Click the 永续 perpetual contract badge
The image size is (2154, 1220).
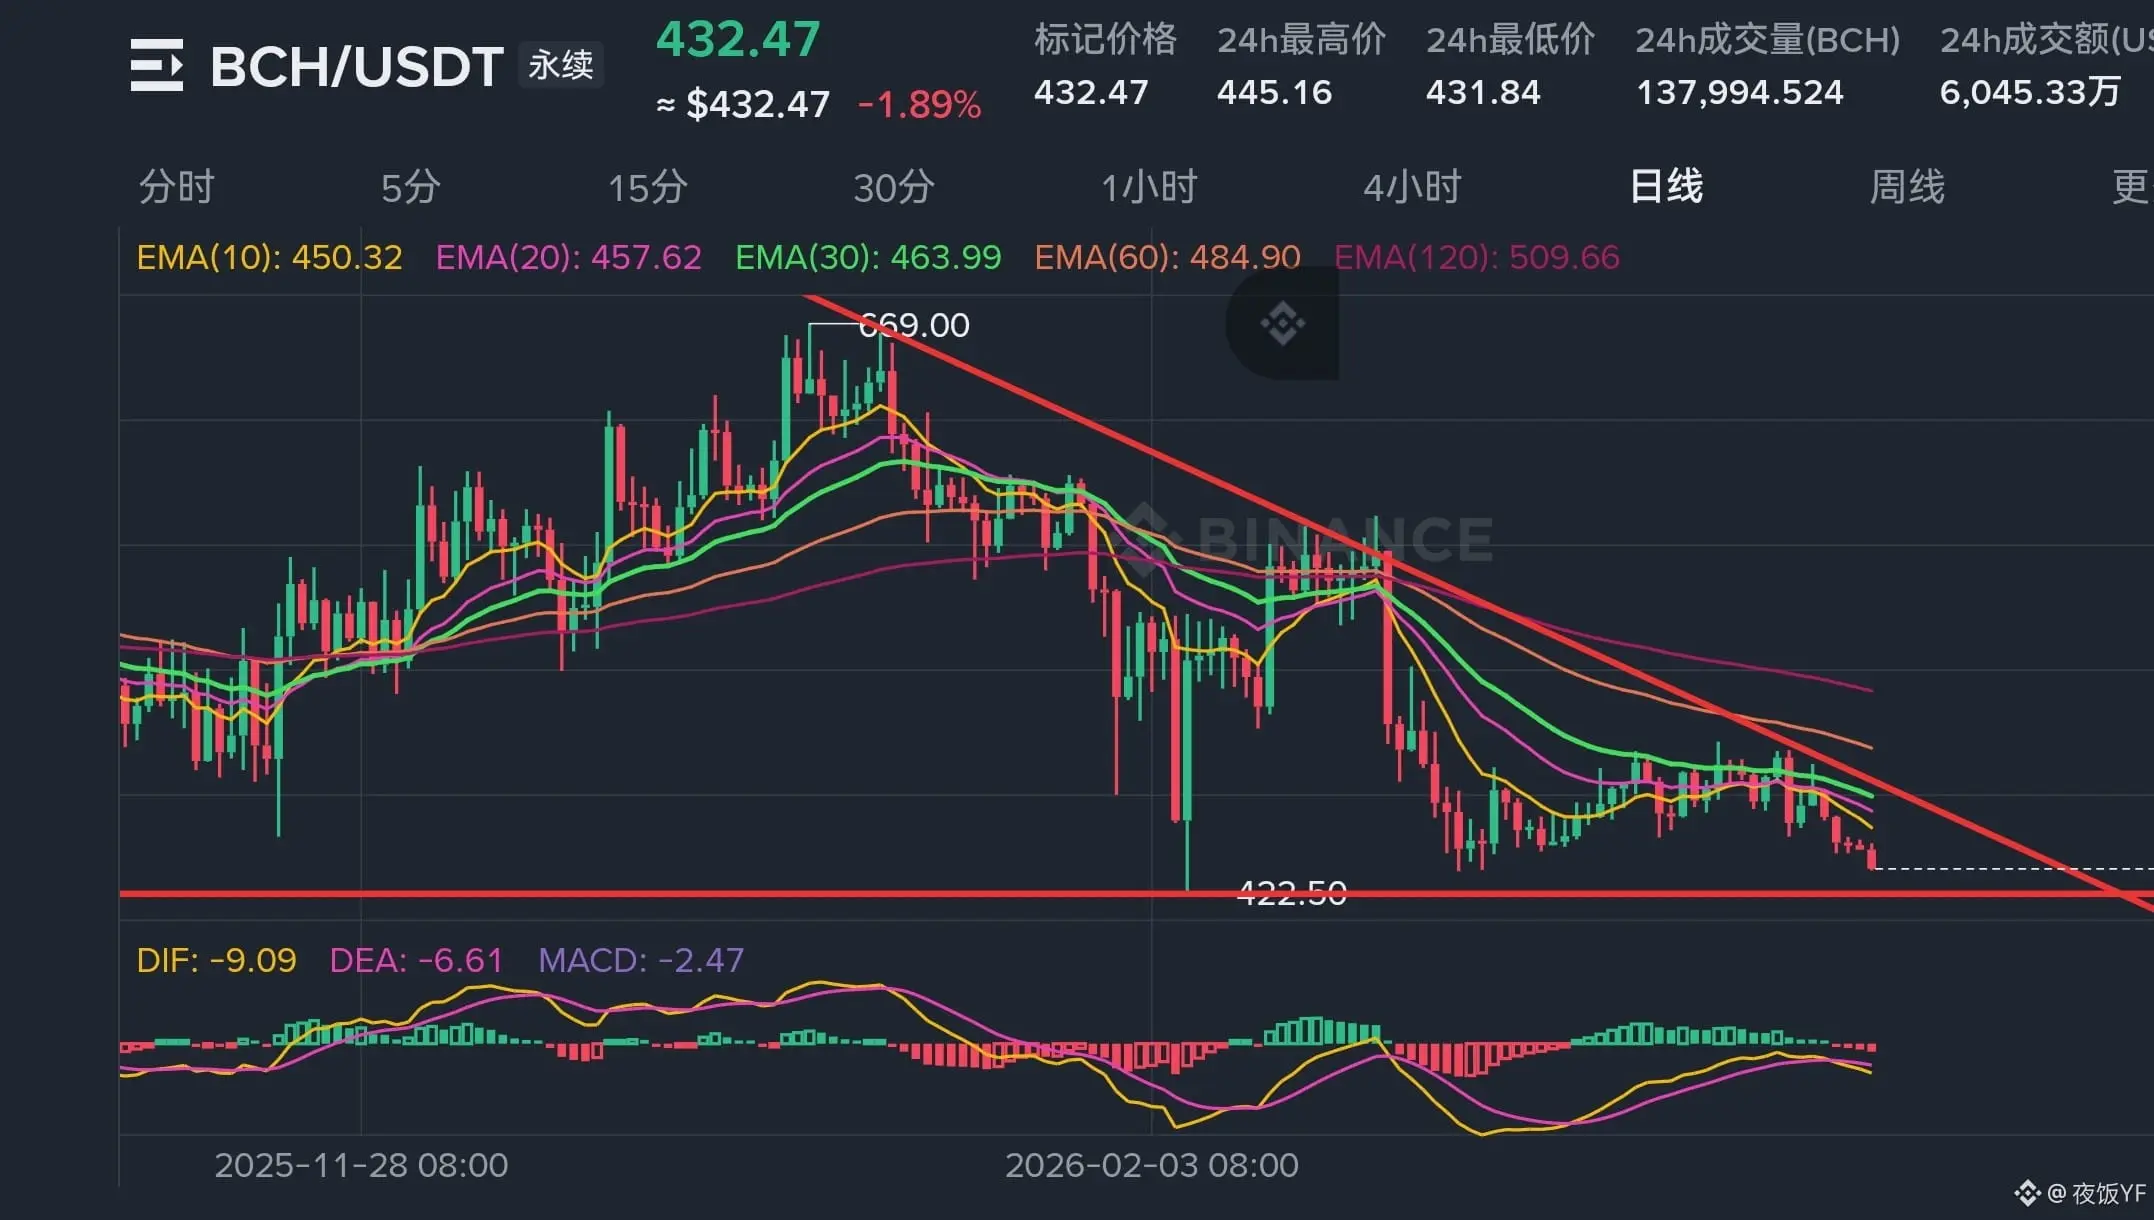click(561, 66)
